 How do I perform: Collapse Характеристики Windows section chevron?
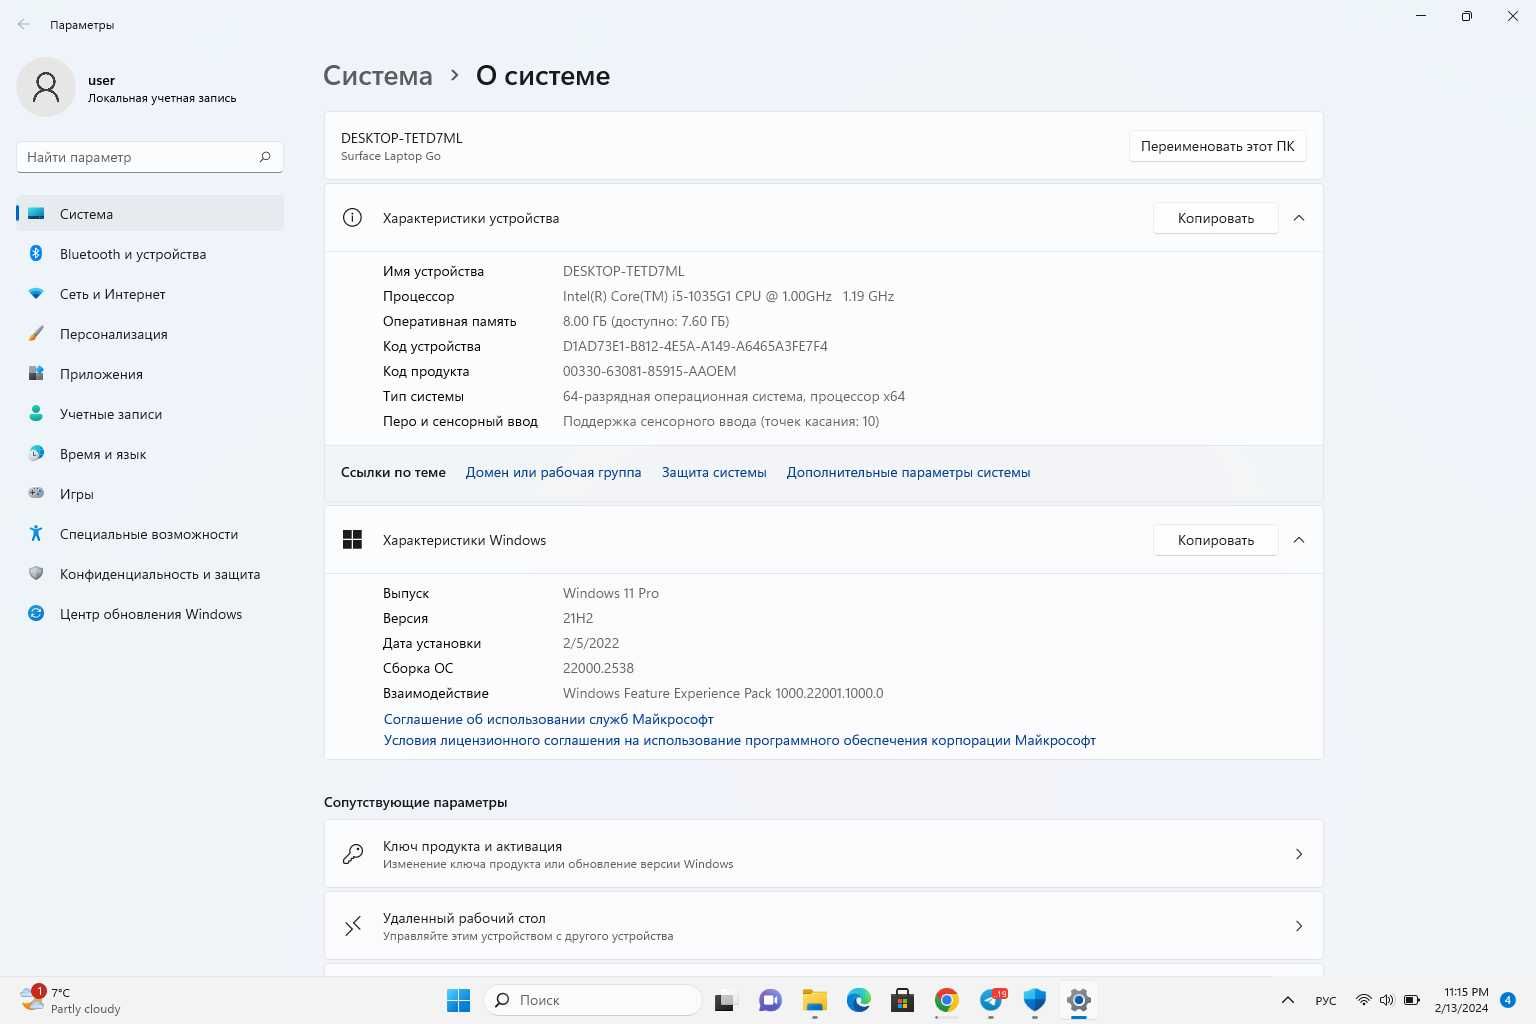coord(1299,540)
